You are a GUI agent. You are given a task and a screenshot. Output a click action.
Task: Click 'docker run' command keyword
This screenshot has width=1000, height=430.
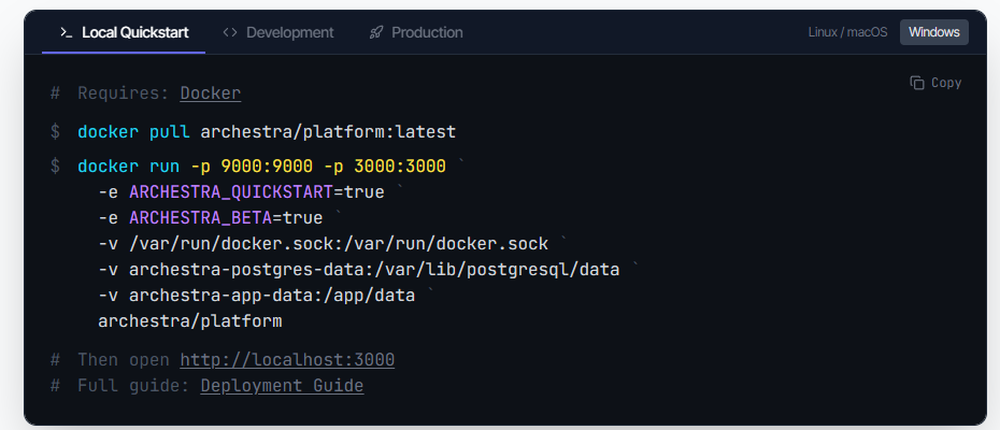(129, 167)
